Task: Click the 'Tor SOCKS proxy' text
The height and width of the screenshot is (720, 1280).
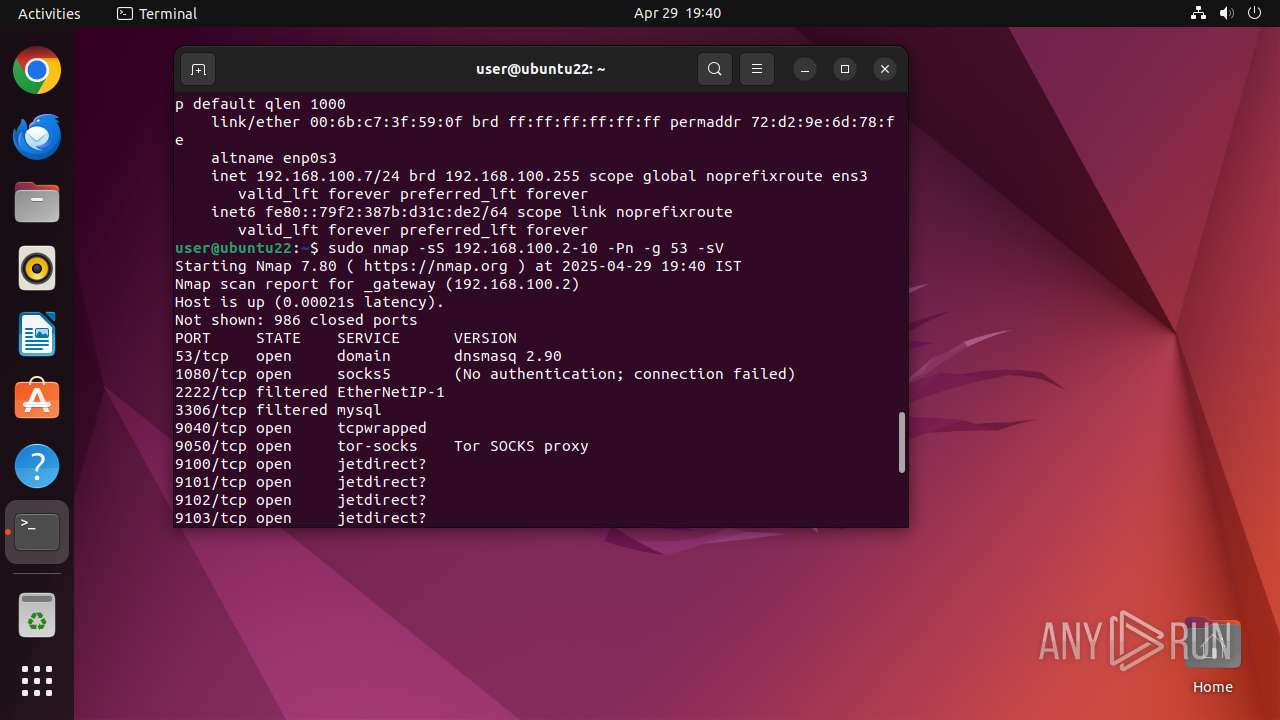Action: tap(521, 446)
